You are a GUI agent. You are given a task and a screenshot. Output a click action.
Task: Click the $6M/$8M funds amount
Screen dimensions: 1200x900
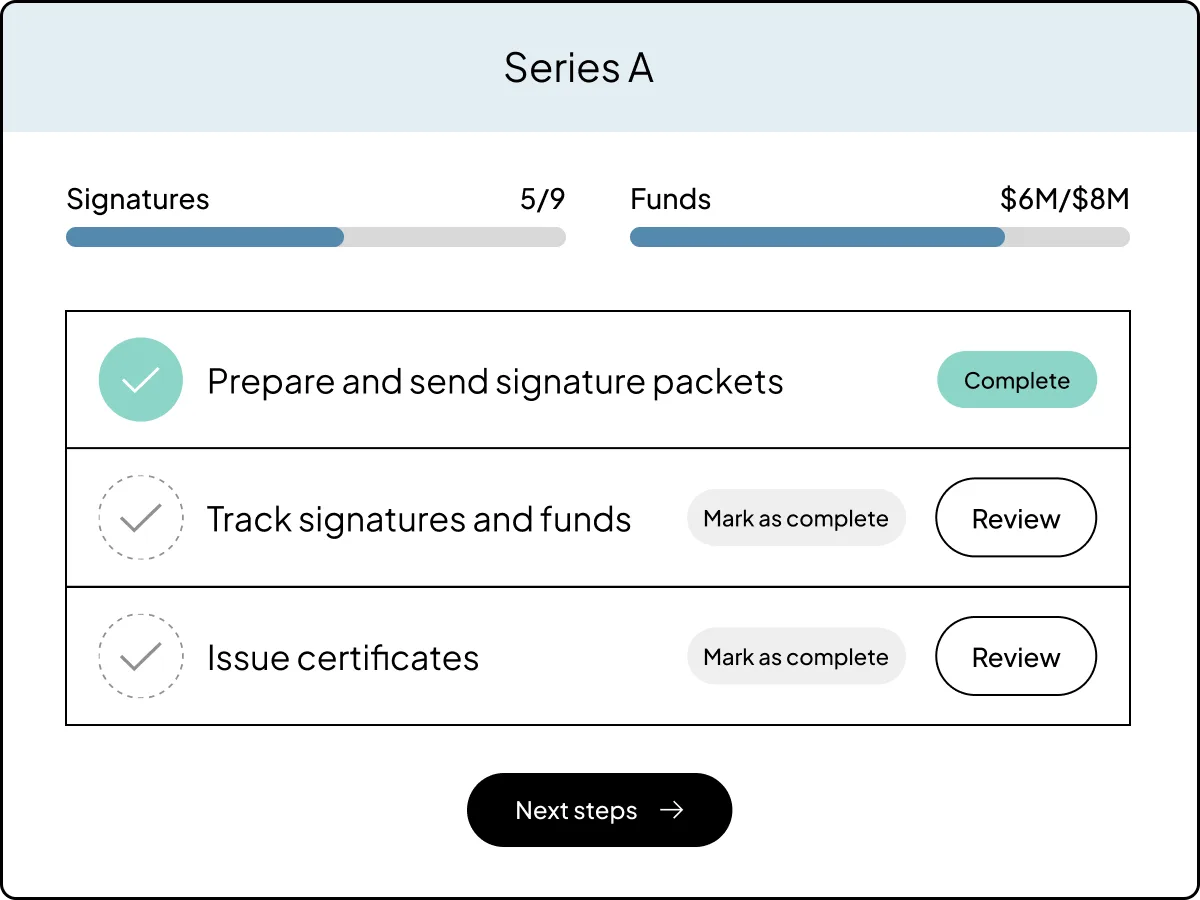(x=1065, y=199)
